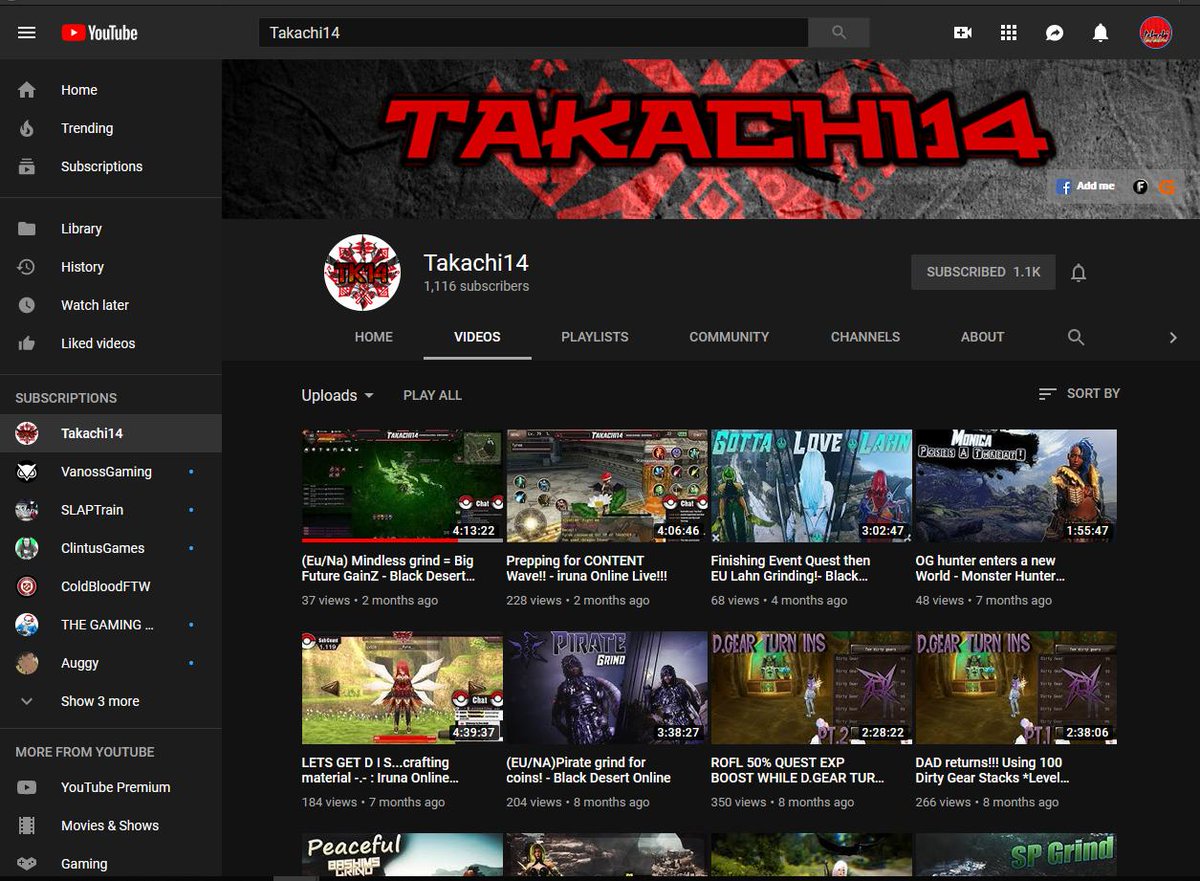Open video title Finishing Event Quest then EU Lahn
This screenshot has width=1200, height=881.
pos(791,568)
